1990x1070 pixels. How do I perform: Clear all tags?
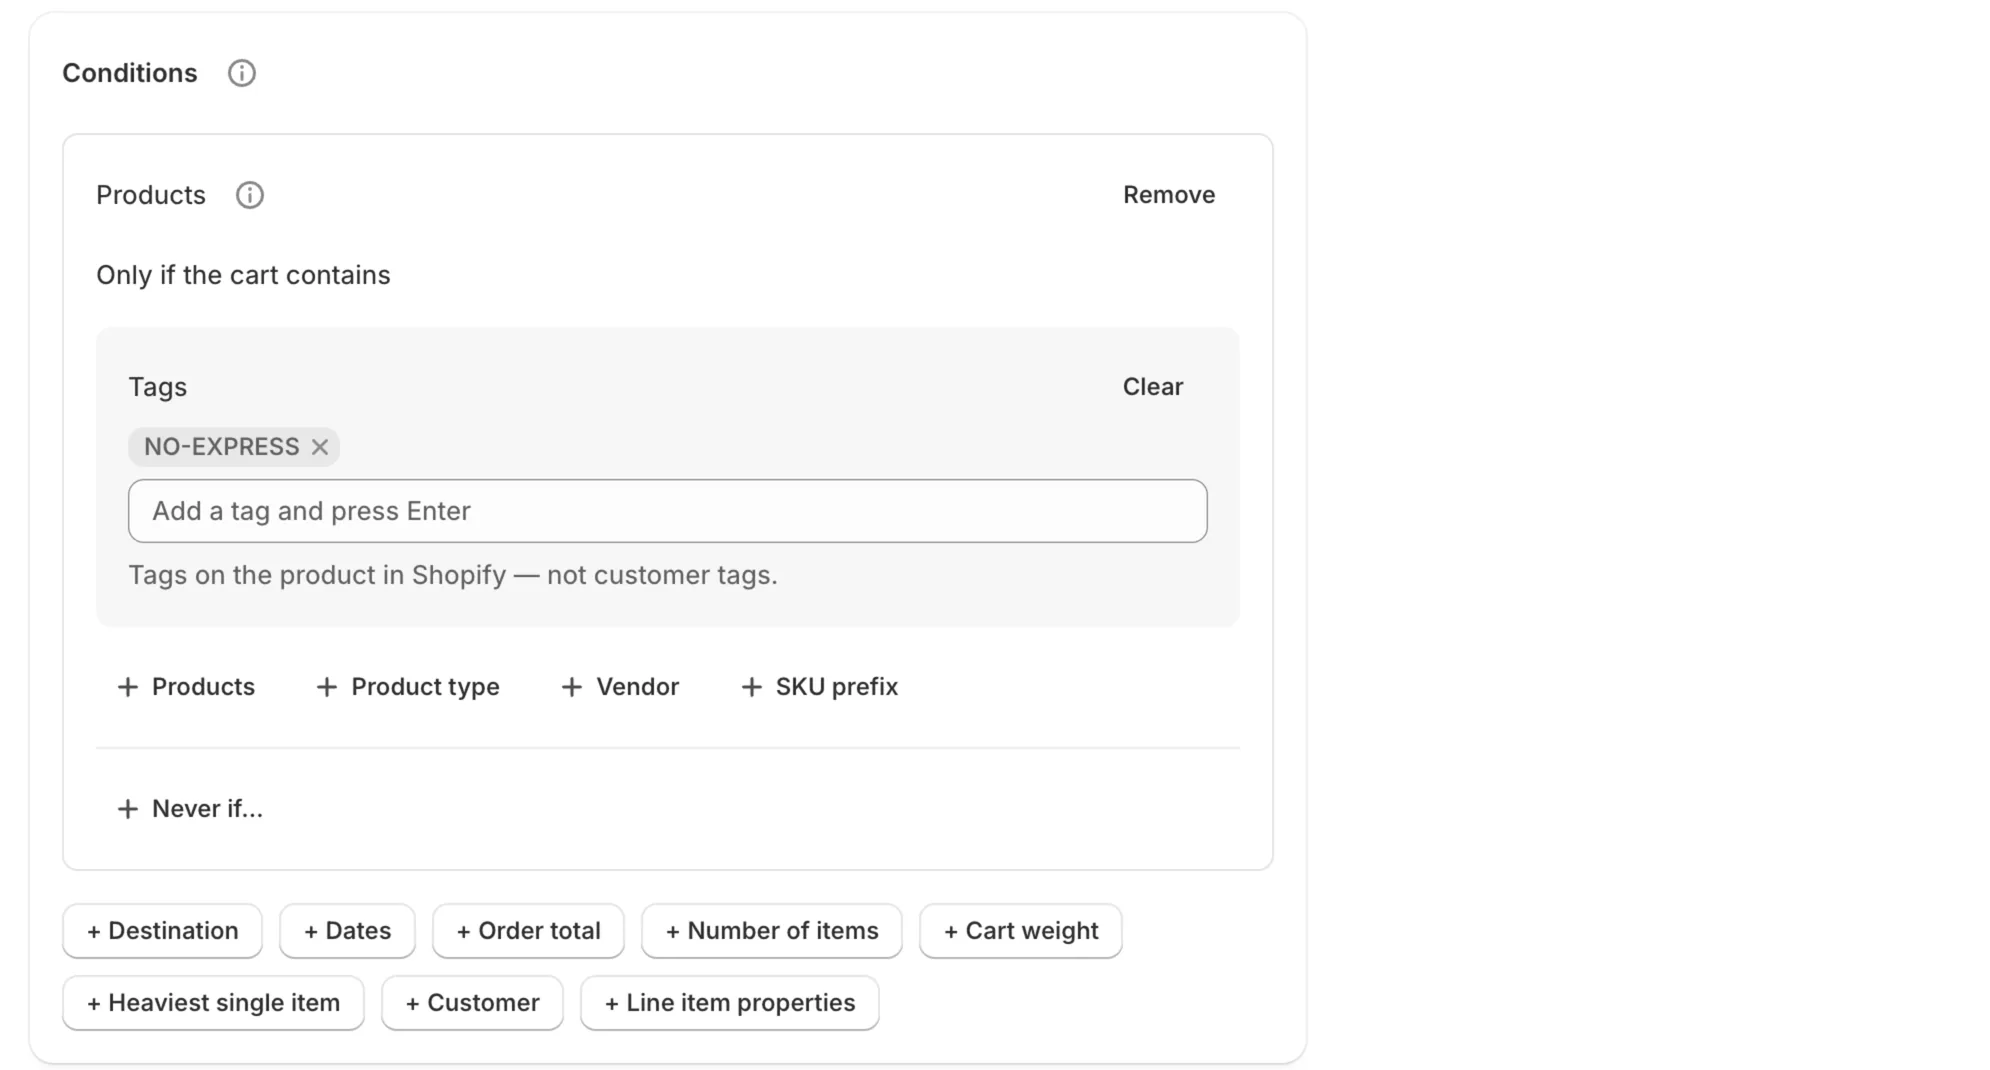1153,387
